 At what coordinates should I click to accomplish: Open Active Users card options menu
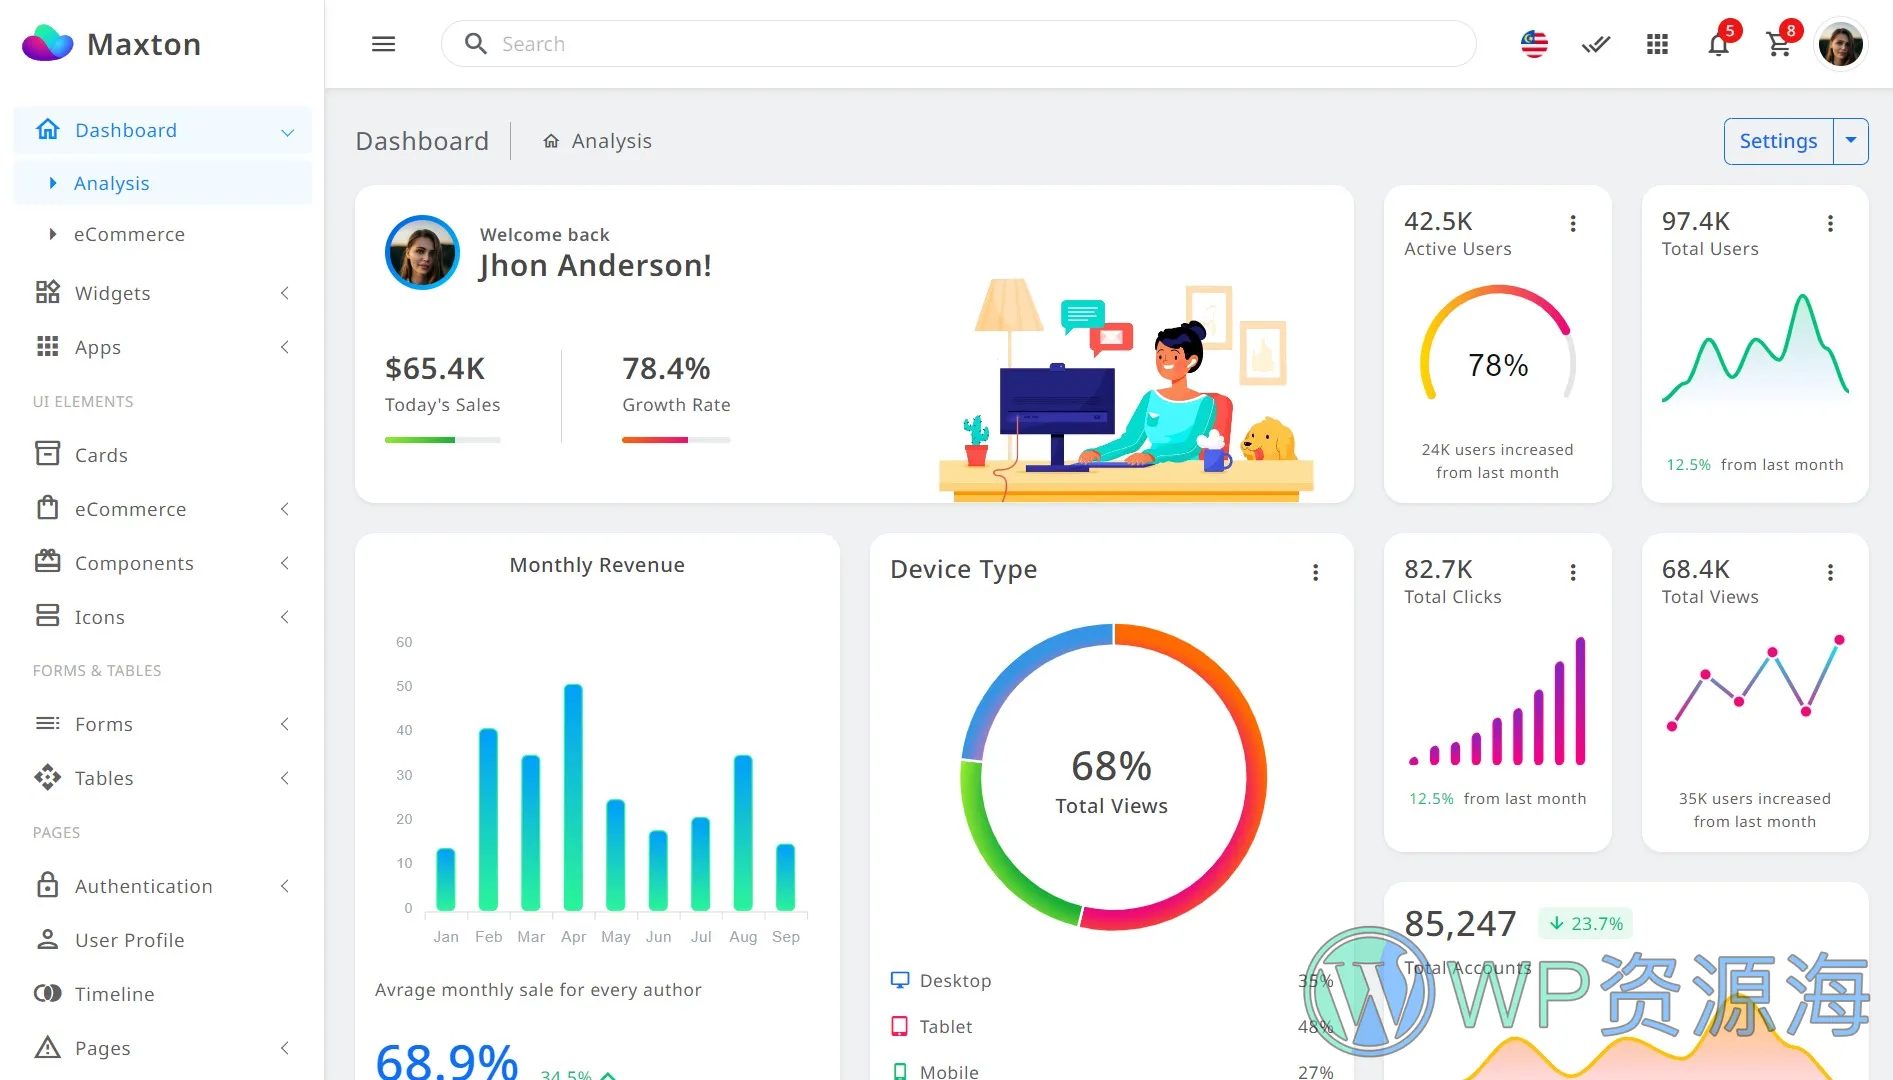pyautogui.click(x=1573, y=224)
